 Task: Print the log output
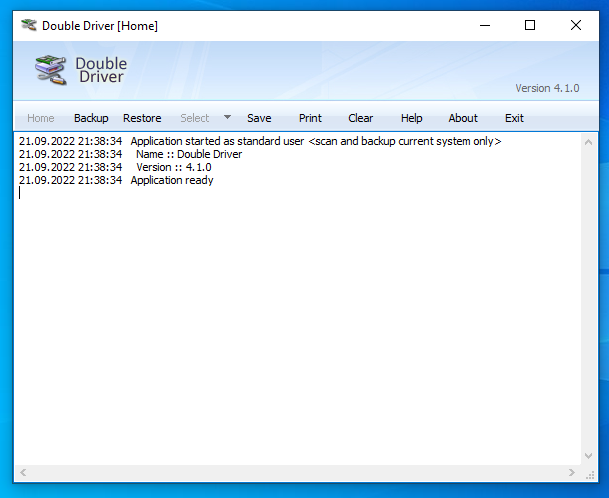(310, 118)
